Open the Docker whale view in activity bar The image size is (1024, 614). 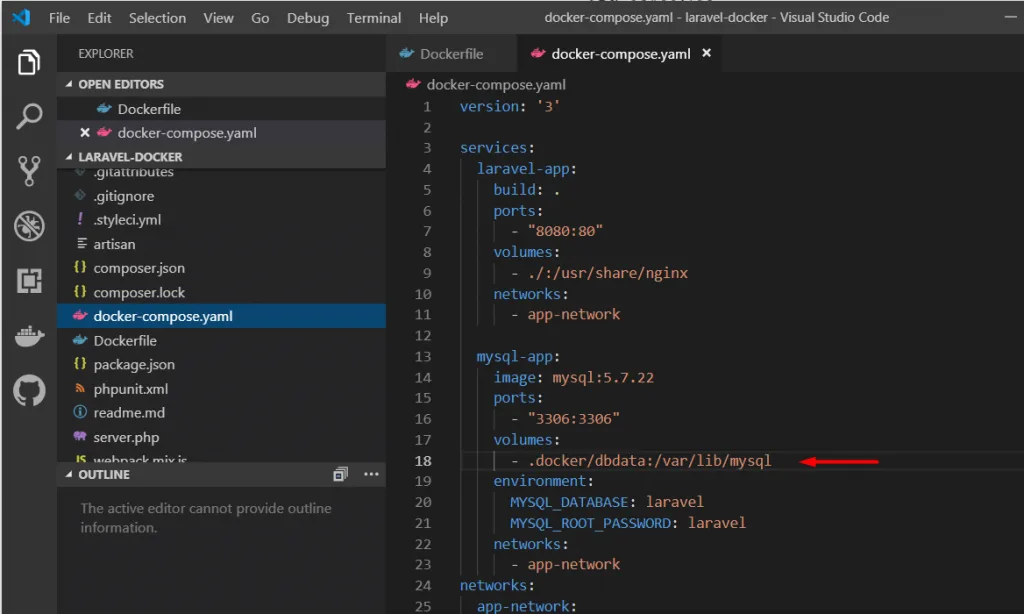[x=29, y=336]
